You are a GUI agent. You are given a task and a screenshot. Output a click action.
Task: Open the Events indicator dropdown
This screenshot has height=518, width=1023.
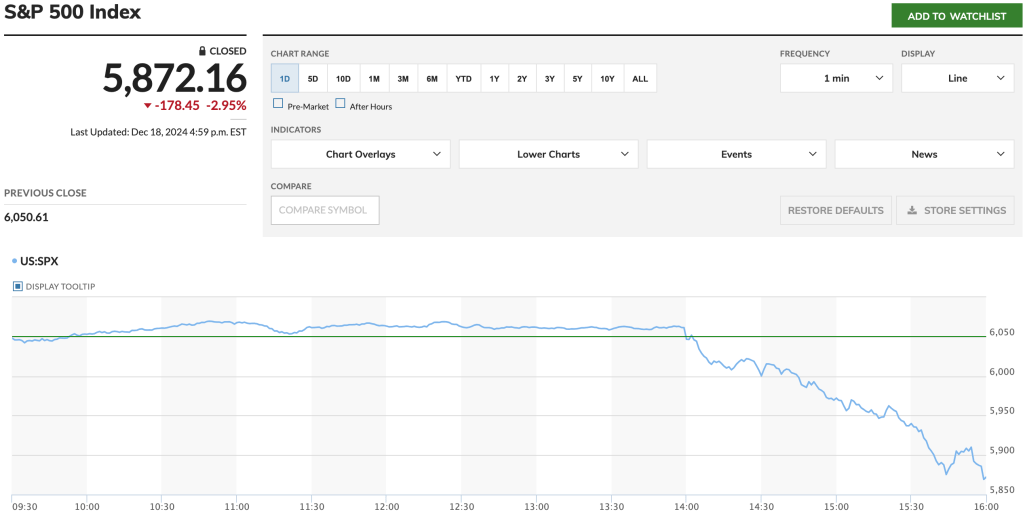tap(736, 154)
